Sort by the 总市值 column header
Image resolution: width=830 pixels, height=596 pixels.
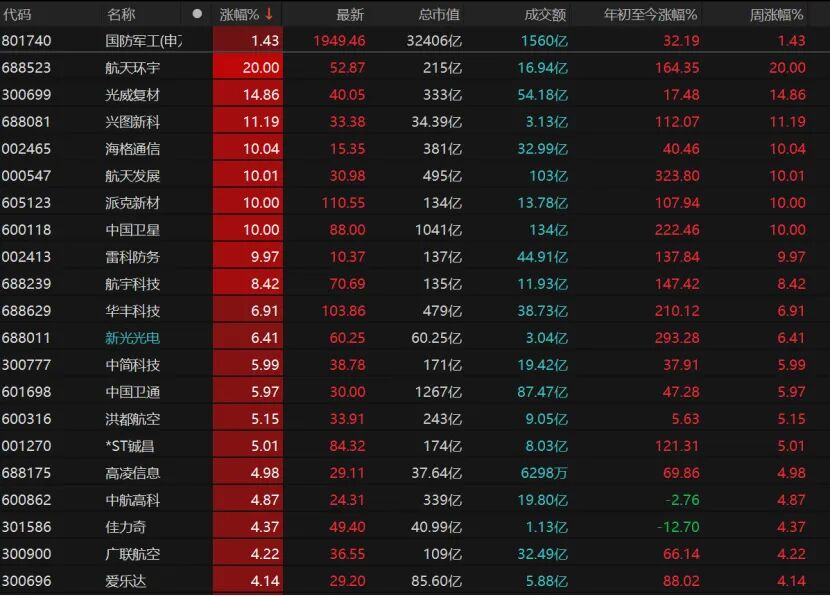pos(438,14)
